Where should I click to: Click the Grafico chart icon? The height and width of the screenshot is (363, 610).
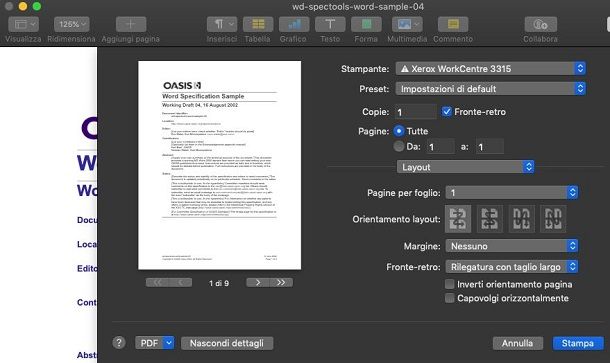[294, 24]
